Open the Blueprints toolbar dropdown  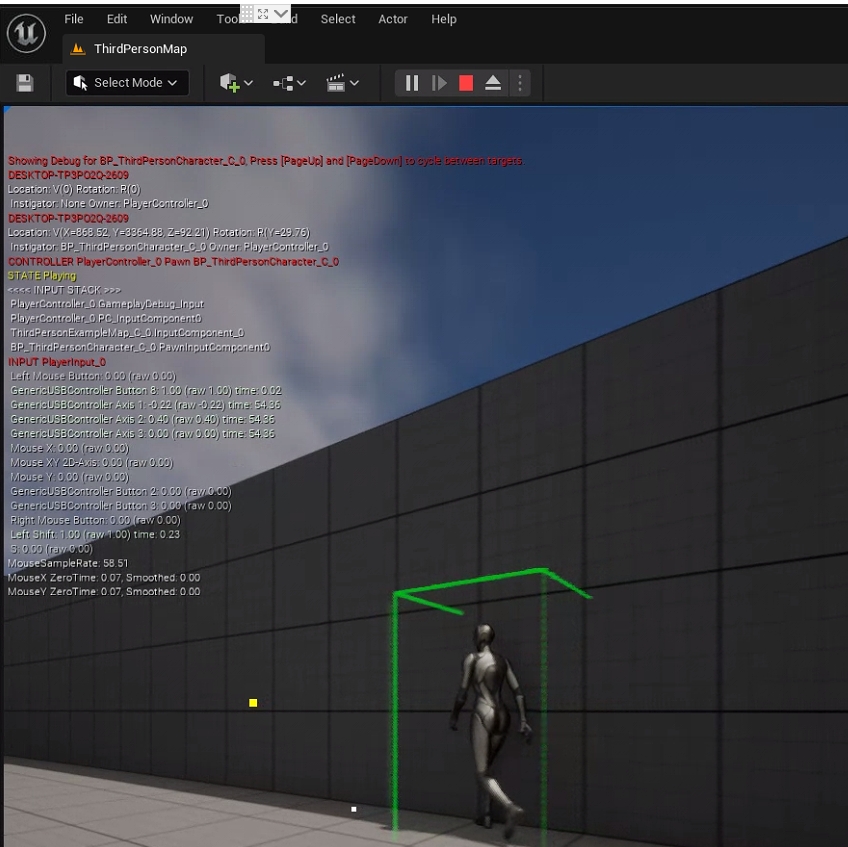tap(290, 83)
